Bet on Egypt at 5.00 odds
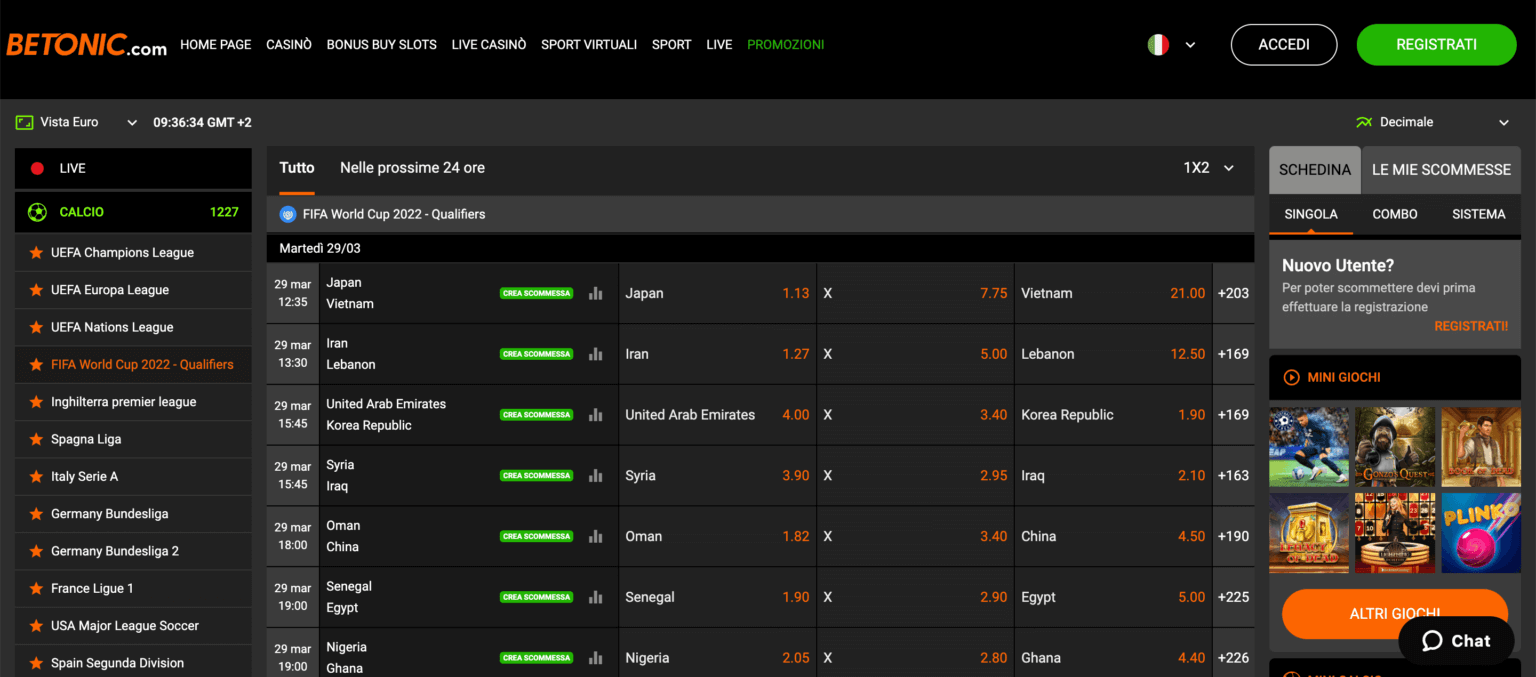This screenshot has height=677, width=1536. [x=1113, y=597]
